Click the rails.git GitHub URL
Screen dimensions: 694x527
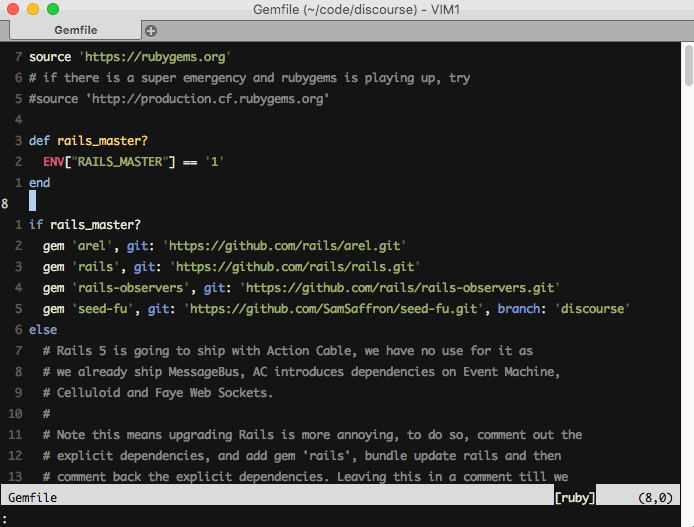pos(295,267)
